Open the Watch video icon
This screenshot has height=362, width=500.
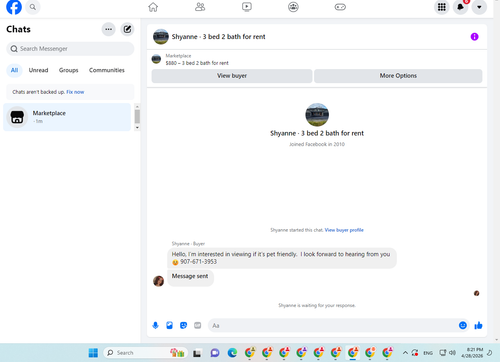coord(247,7)
